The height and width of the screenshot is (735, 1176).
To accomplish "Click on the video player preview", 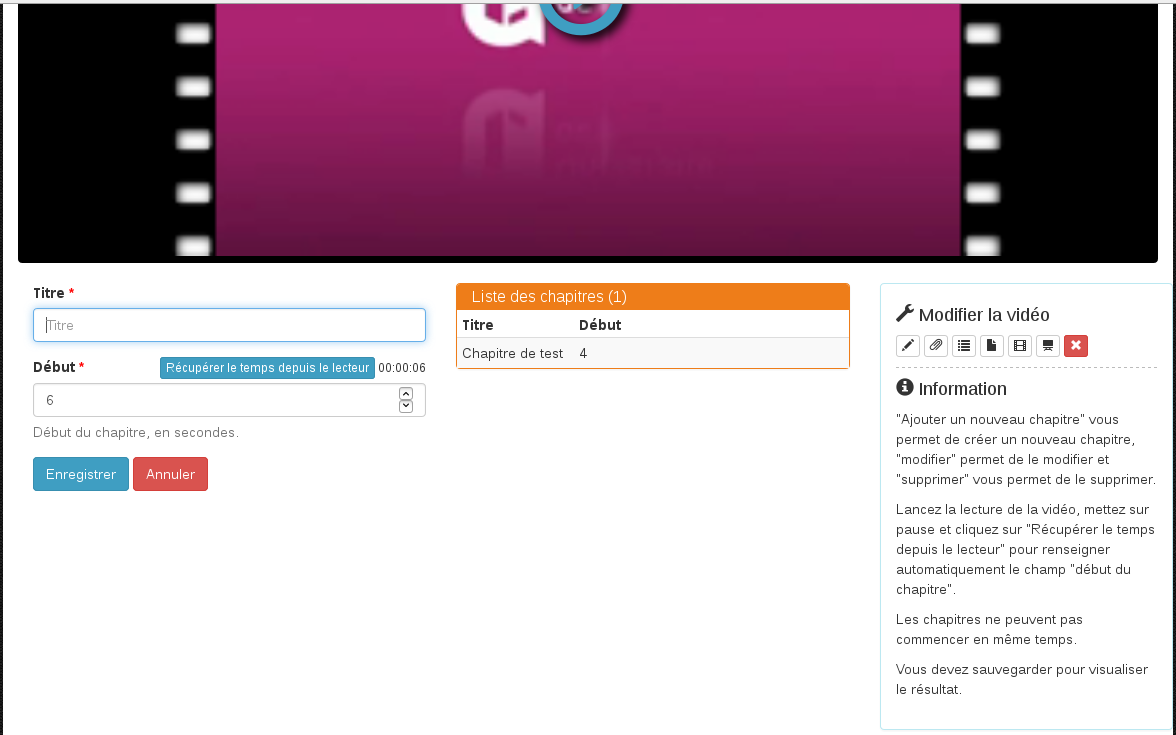I will (x=588, y=130).
